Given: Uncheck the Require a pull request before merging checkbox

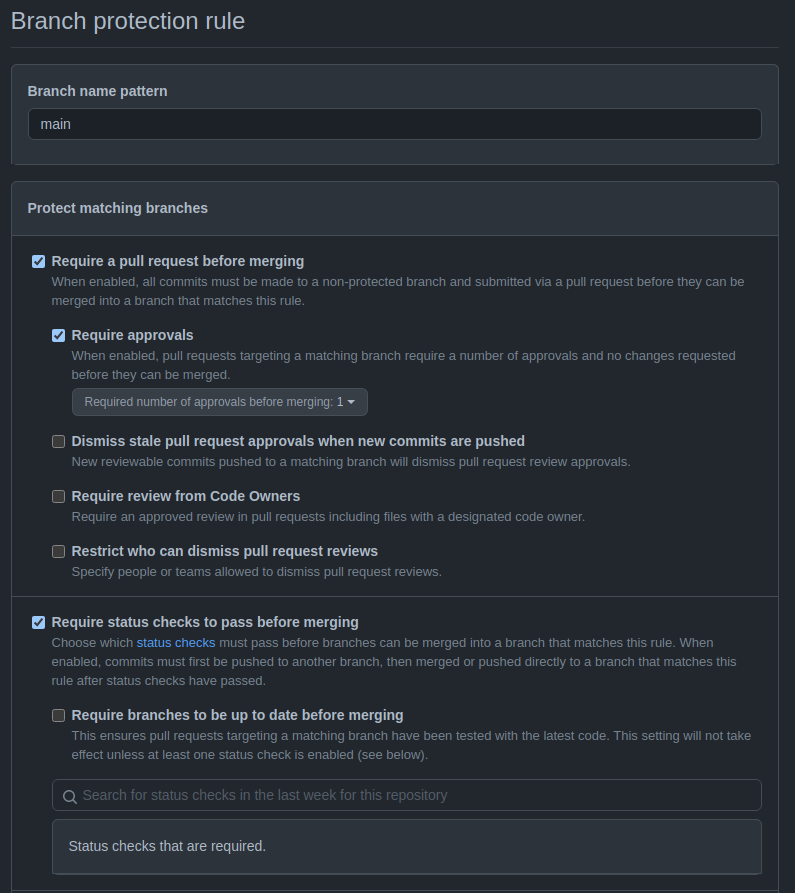Looking at the screenshot, I should tap(39, 261).
